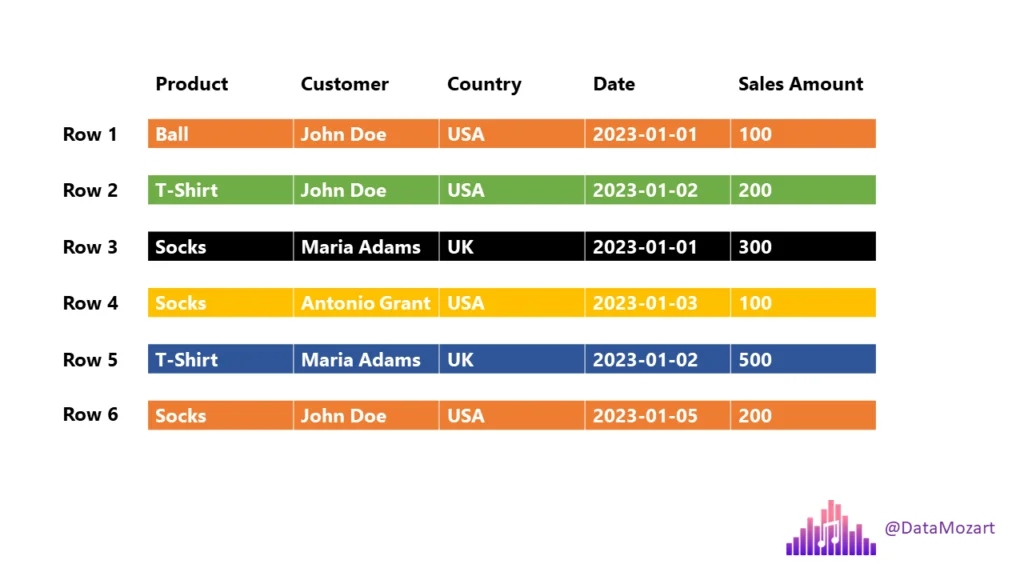Select the T-Shirt cell in green row

coord(220,190)
